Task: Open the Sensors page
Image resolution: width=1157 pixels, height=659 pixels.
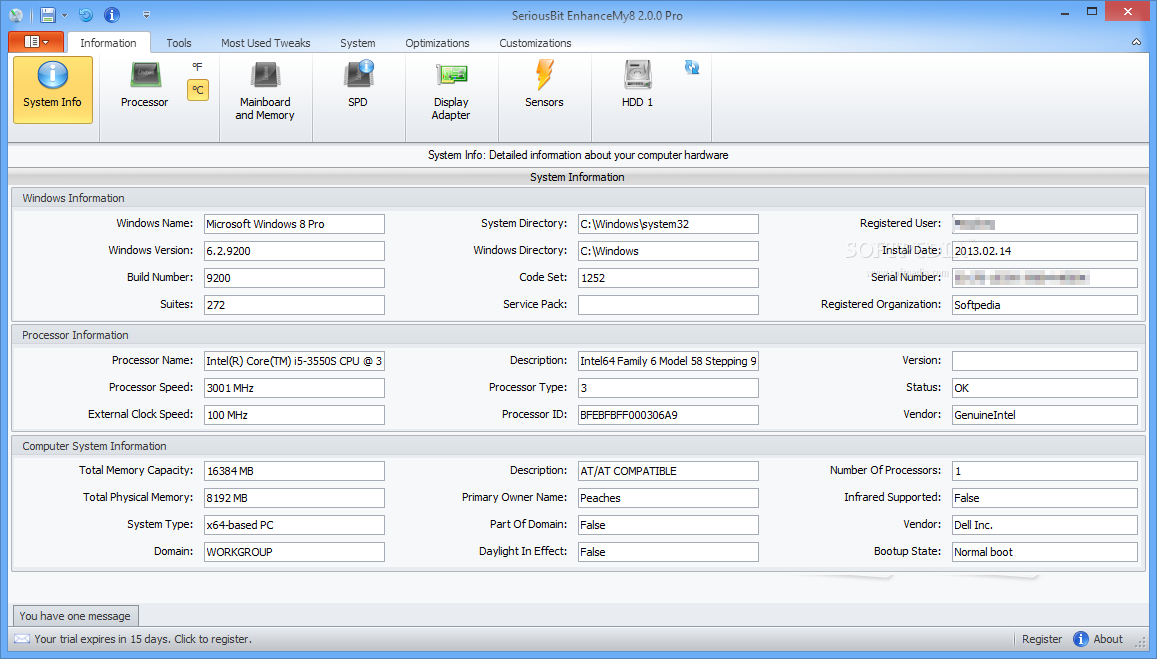Action: (544, 86)
